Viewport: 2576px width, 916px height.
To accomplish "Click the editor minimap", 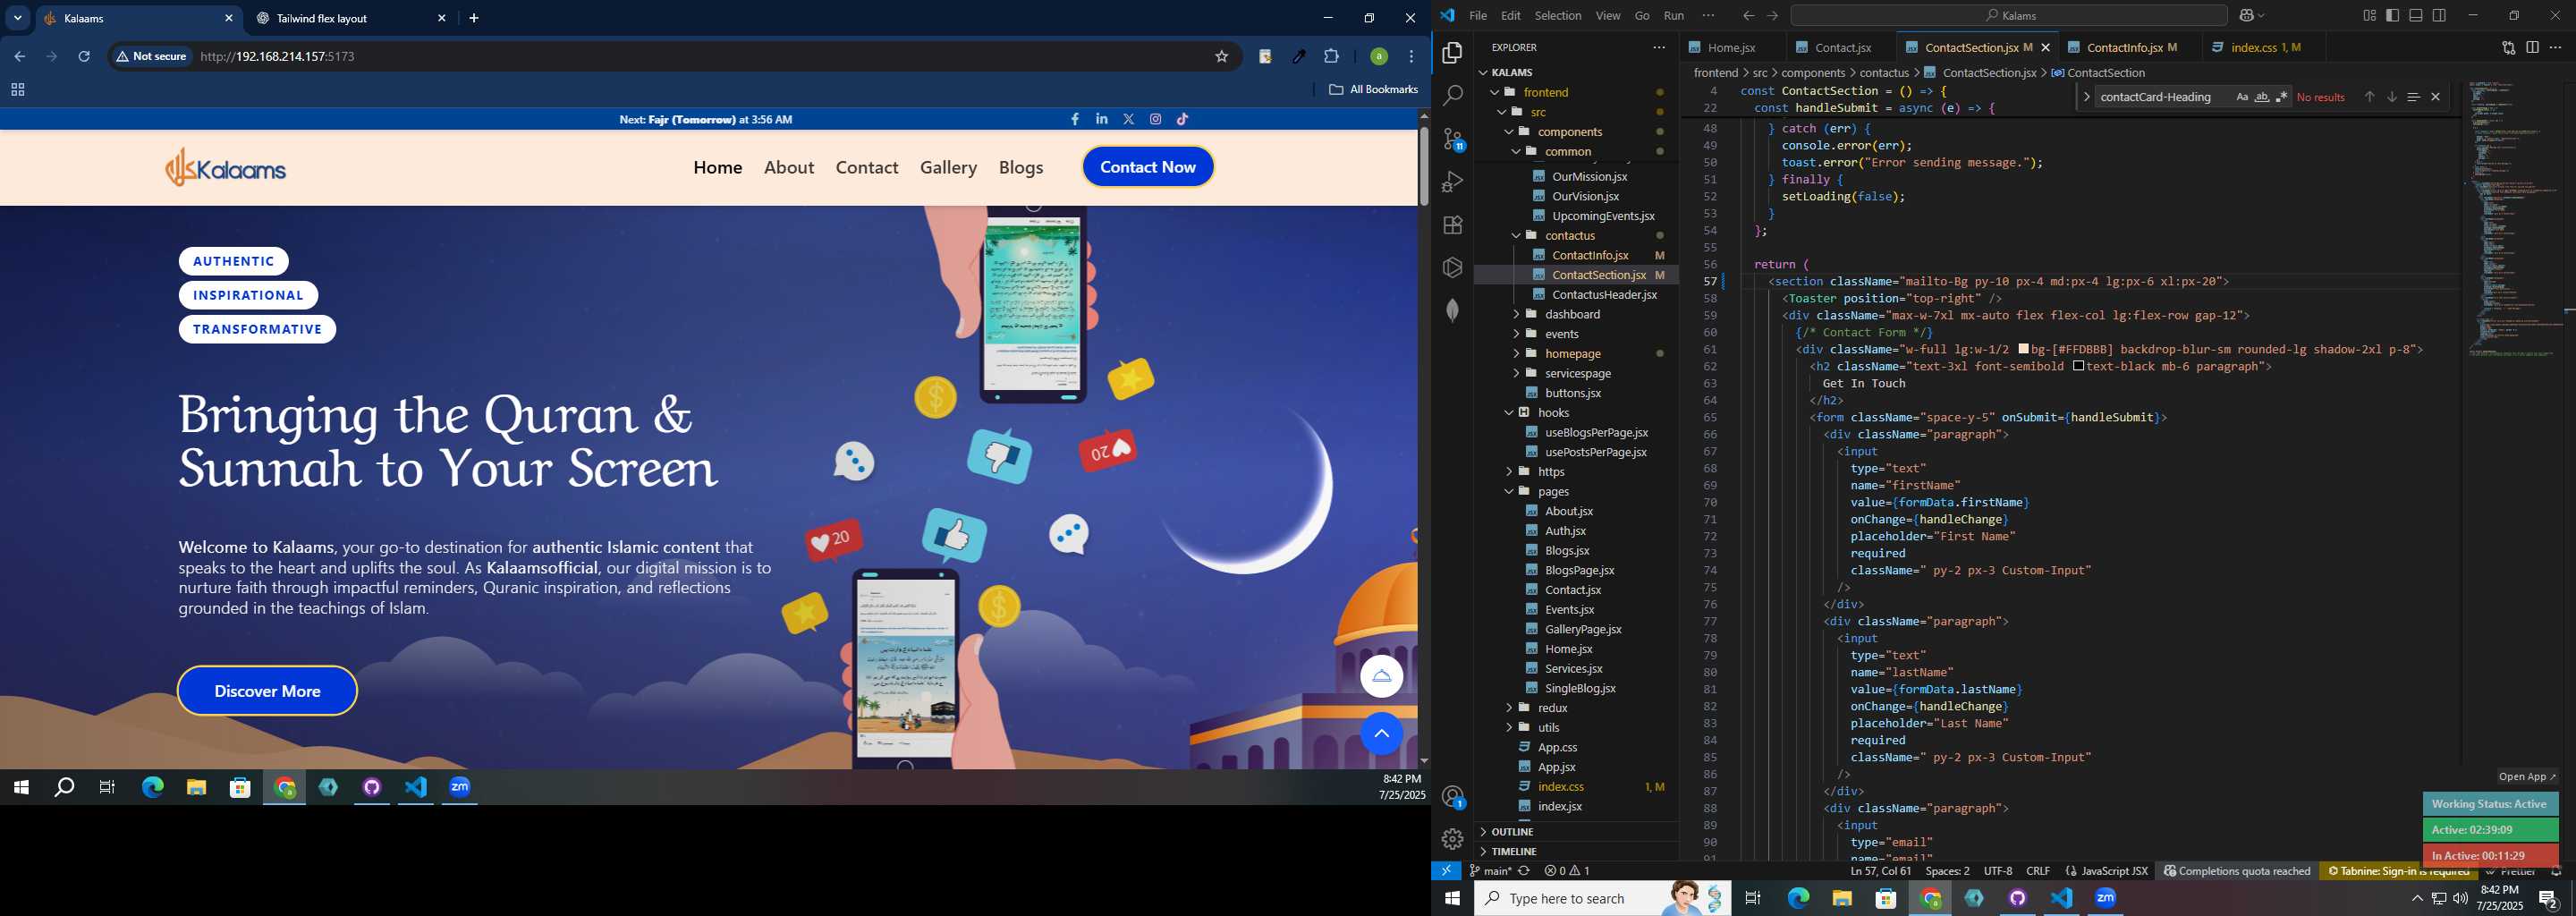I will (2515, 220).
